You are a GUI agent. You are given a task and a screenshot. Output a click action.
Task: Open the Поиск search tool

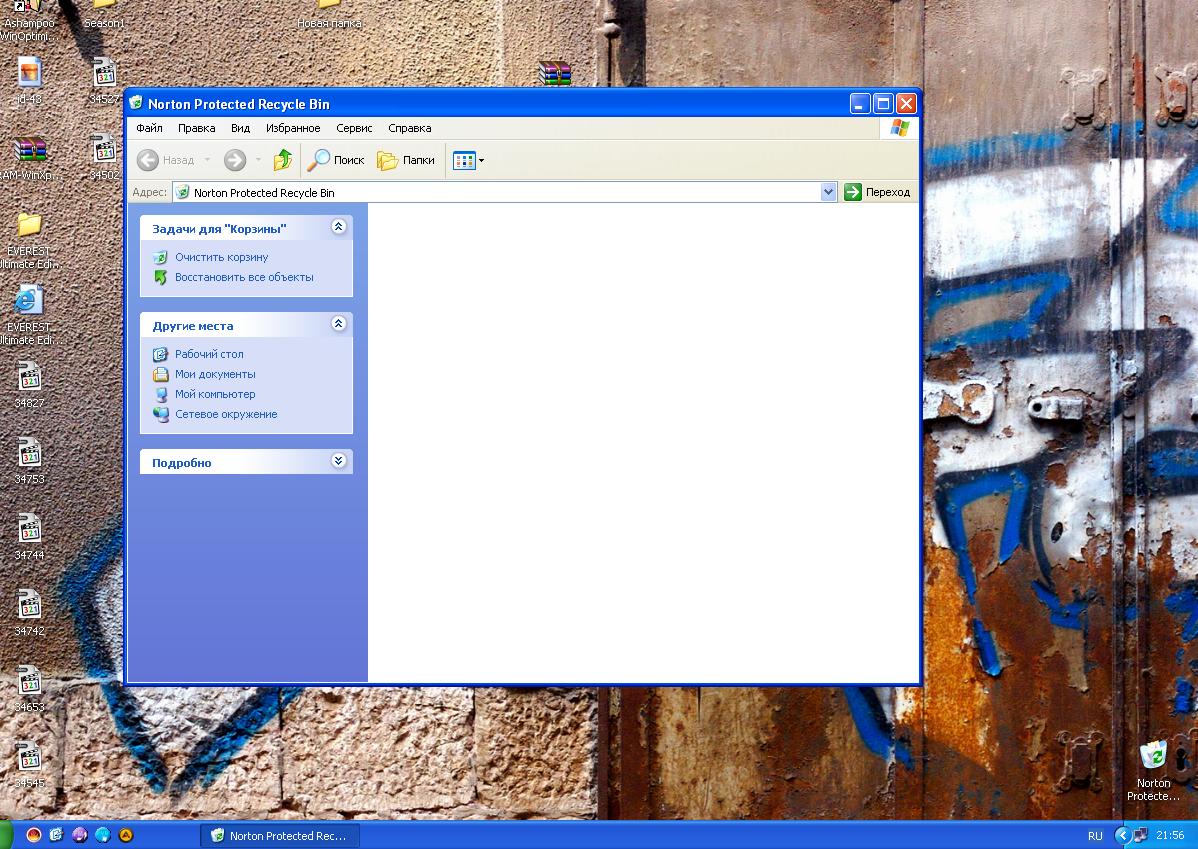pyautogui.click(x=336, y=160)
